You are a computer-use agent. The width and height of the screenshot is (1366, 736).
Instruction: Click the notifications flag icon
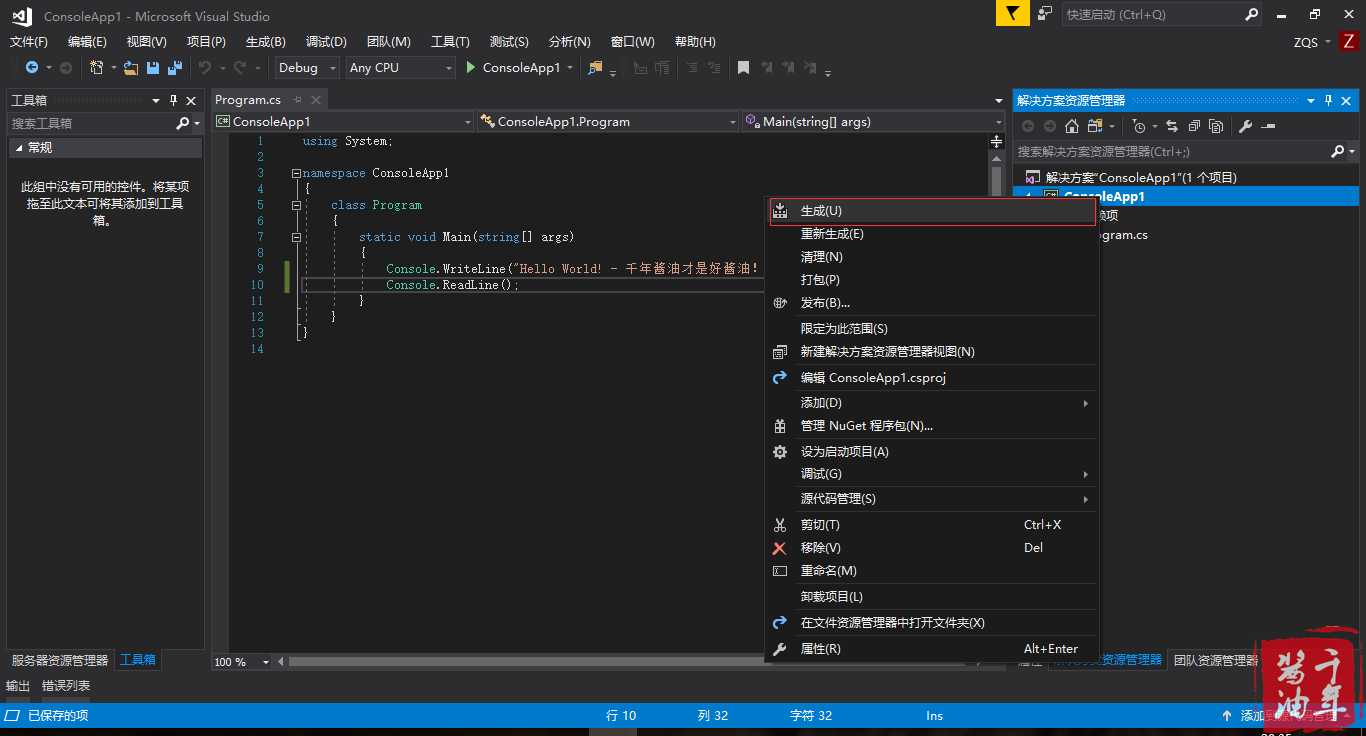1012,14
